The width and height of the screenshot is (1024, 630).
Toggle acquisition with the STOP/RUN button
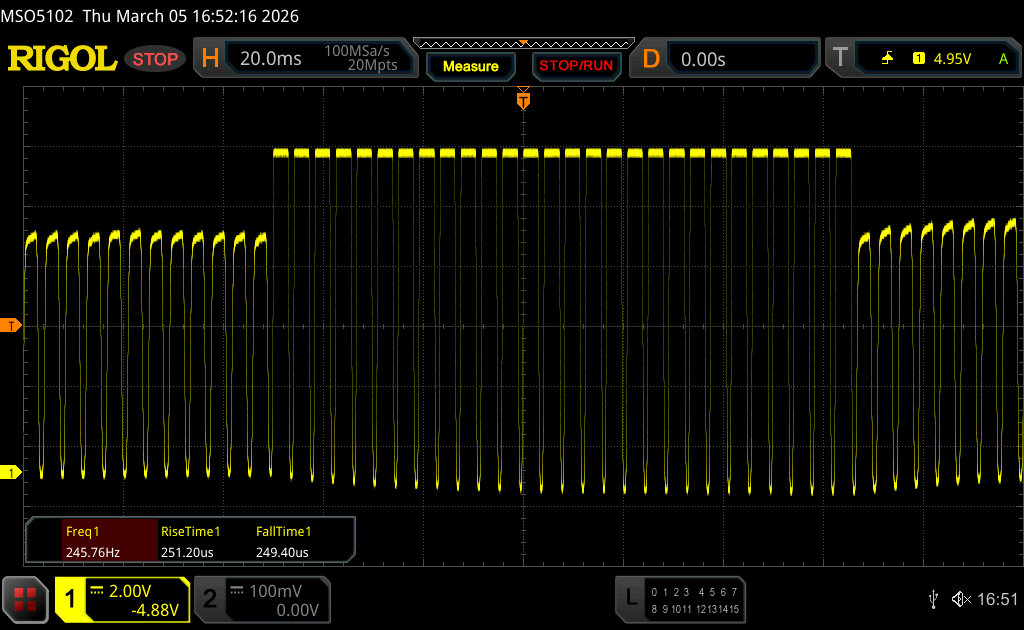(x=575, y=66)
